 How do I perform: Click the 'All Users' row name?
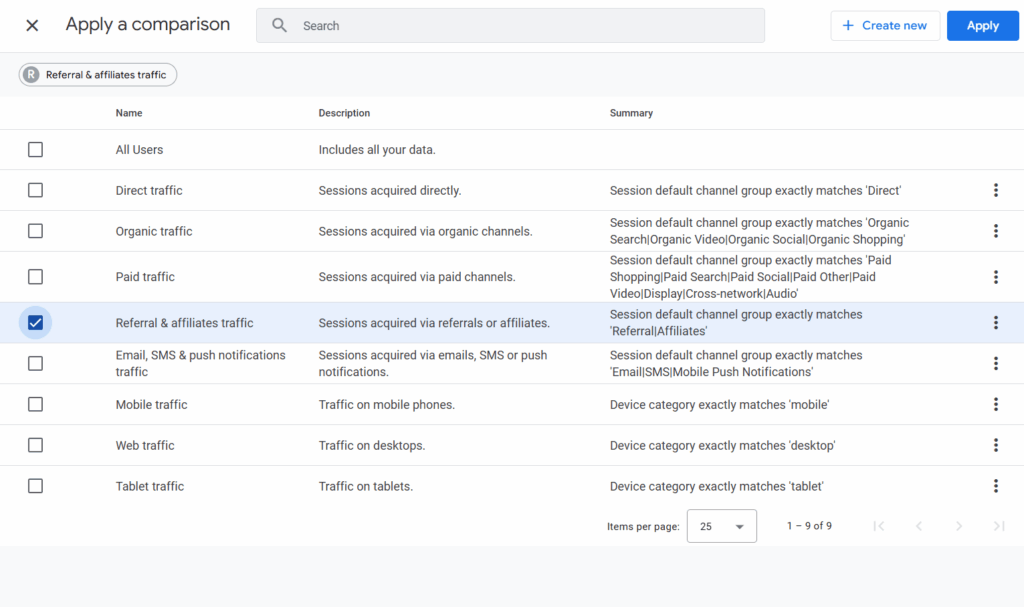[x=139, y=150]
